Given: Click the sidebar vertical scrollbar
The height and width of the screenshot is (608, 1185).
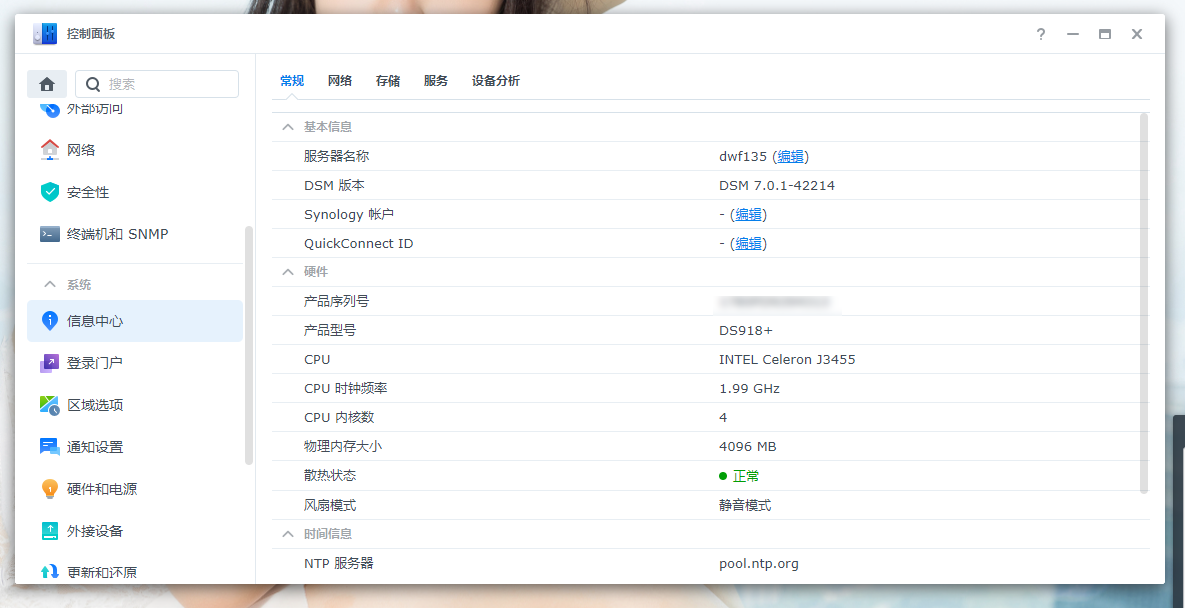Looking at the screenshot, I should pyautogui.click(x=249, y=345).
